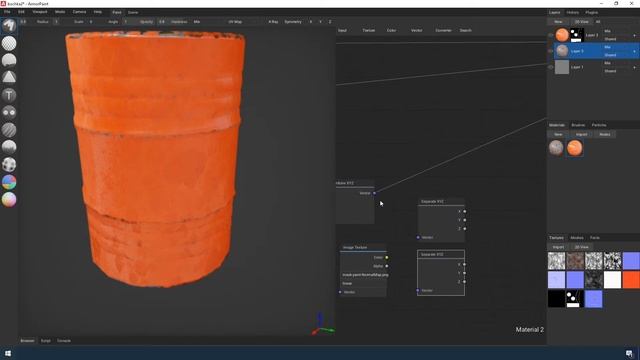Open Windows notification center icon
This screenshot has height=360, width=640.
[x=629, y=353]
